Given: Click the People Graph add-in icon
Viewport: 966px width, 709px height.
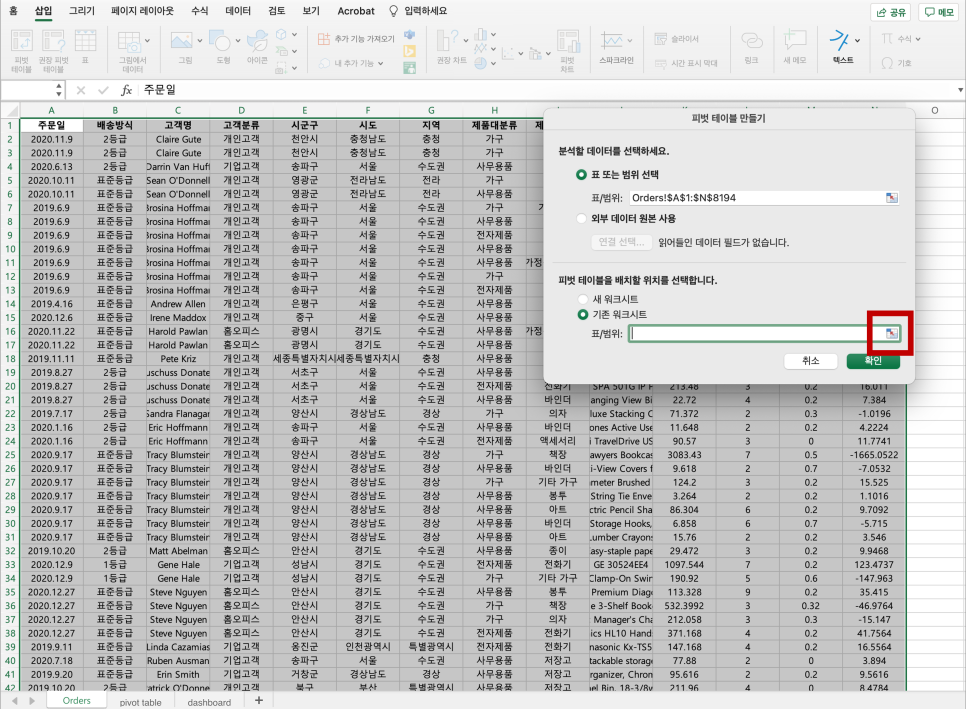Looking at the screenshot, I should 410,68.
